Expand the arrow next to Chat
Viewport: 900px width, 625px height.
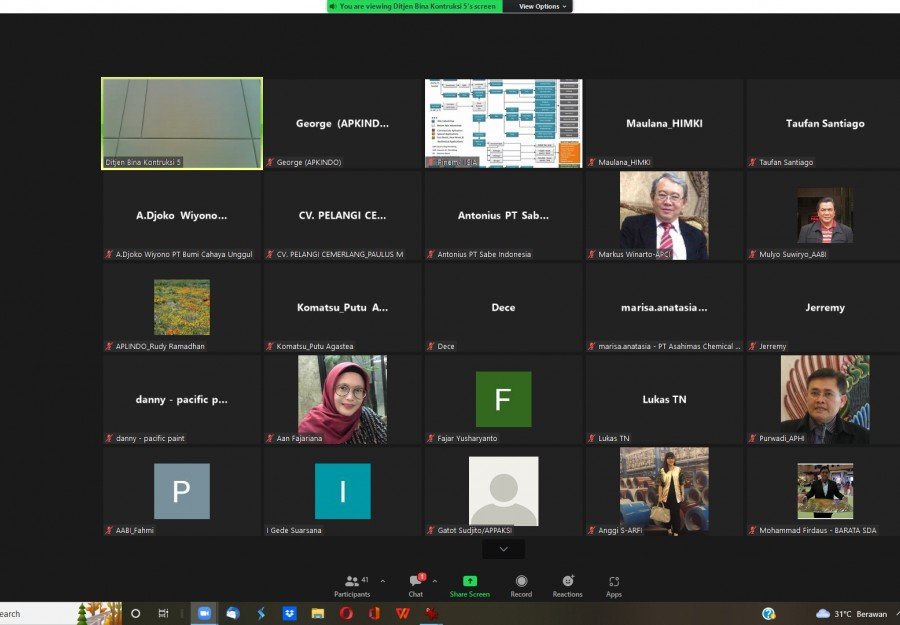click(435, 581)
